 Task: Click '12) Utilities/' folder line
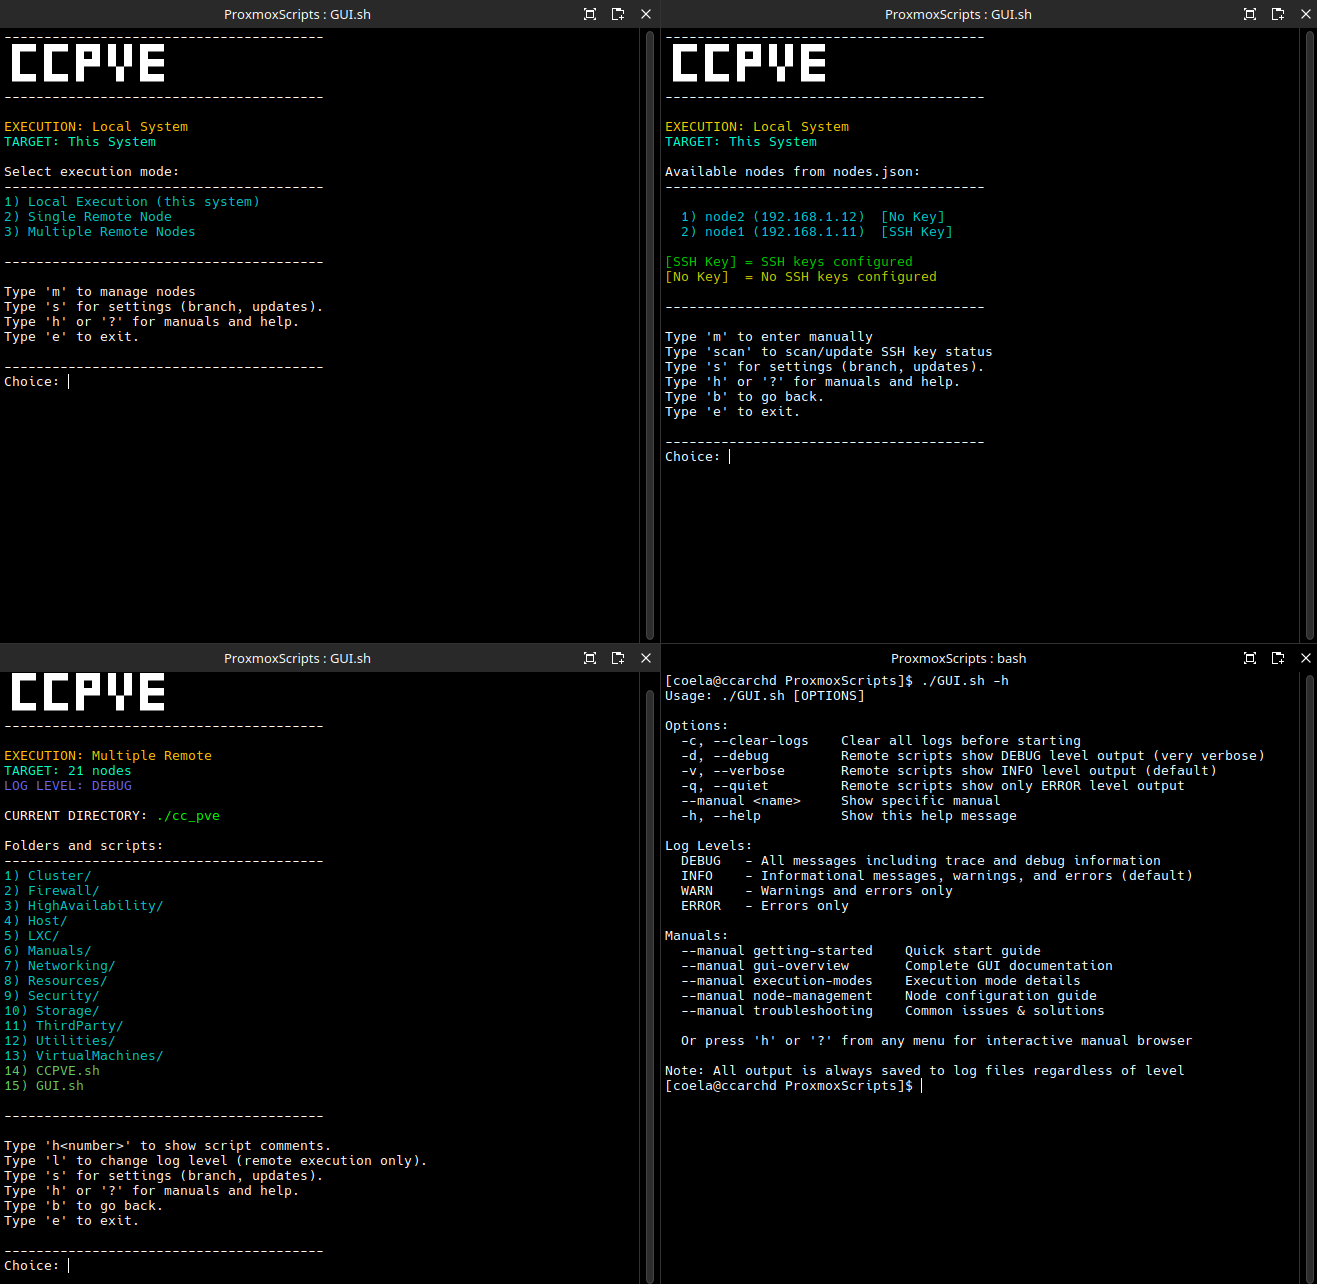(60, 1041)
